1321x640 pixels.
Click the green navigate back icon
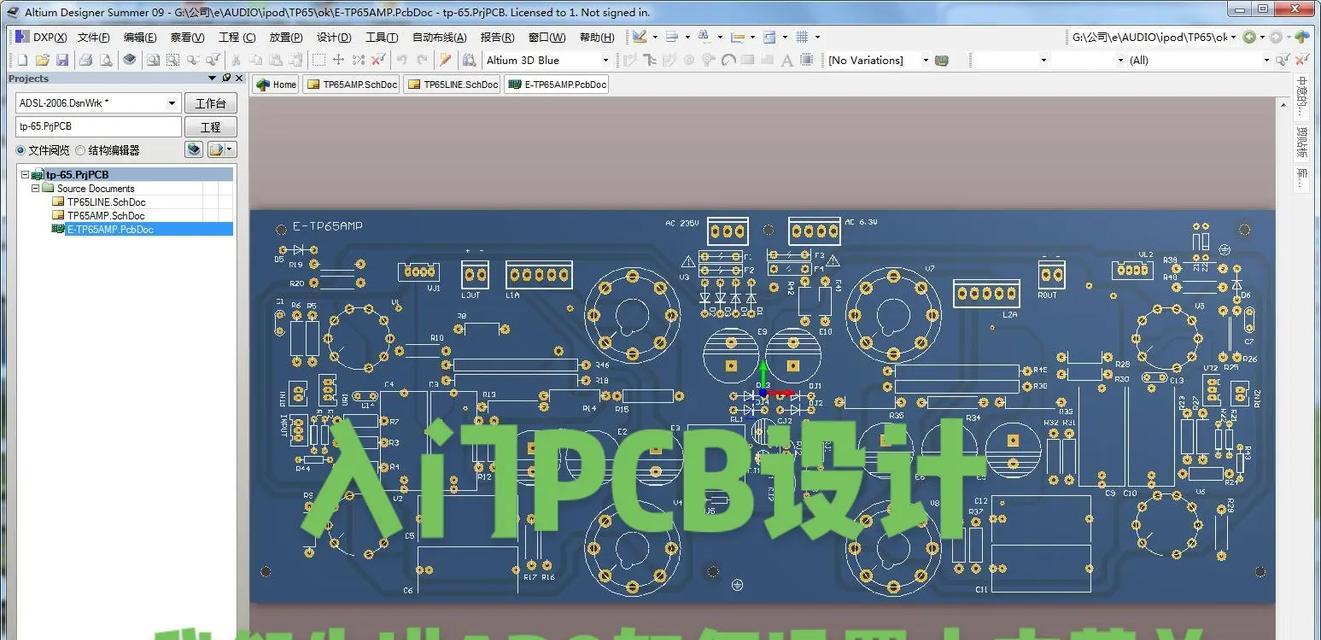click(1249, 37)
